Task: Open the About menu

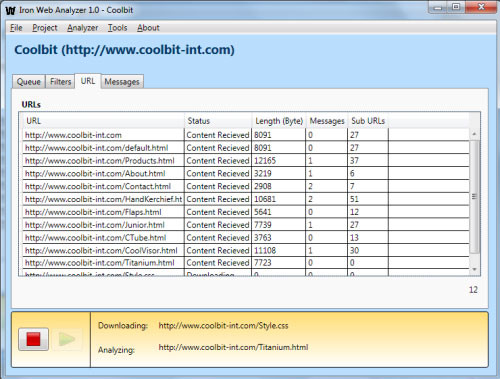Action: point(148,28)
